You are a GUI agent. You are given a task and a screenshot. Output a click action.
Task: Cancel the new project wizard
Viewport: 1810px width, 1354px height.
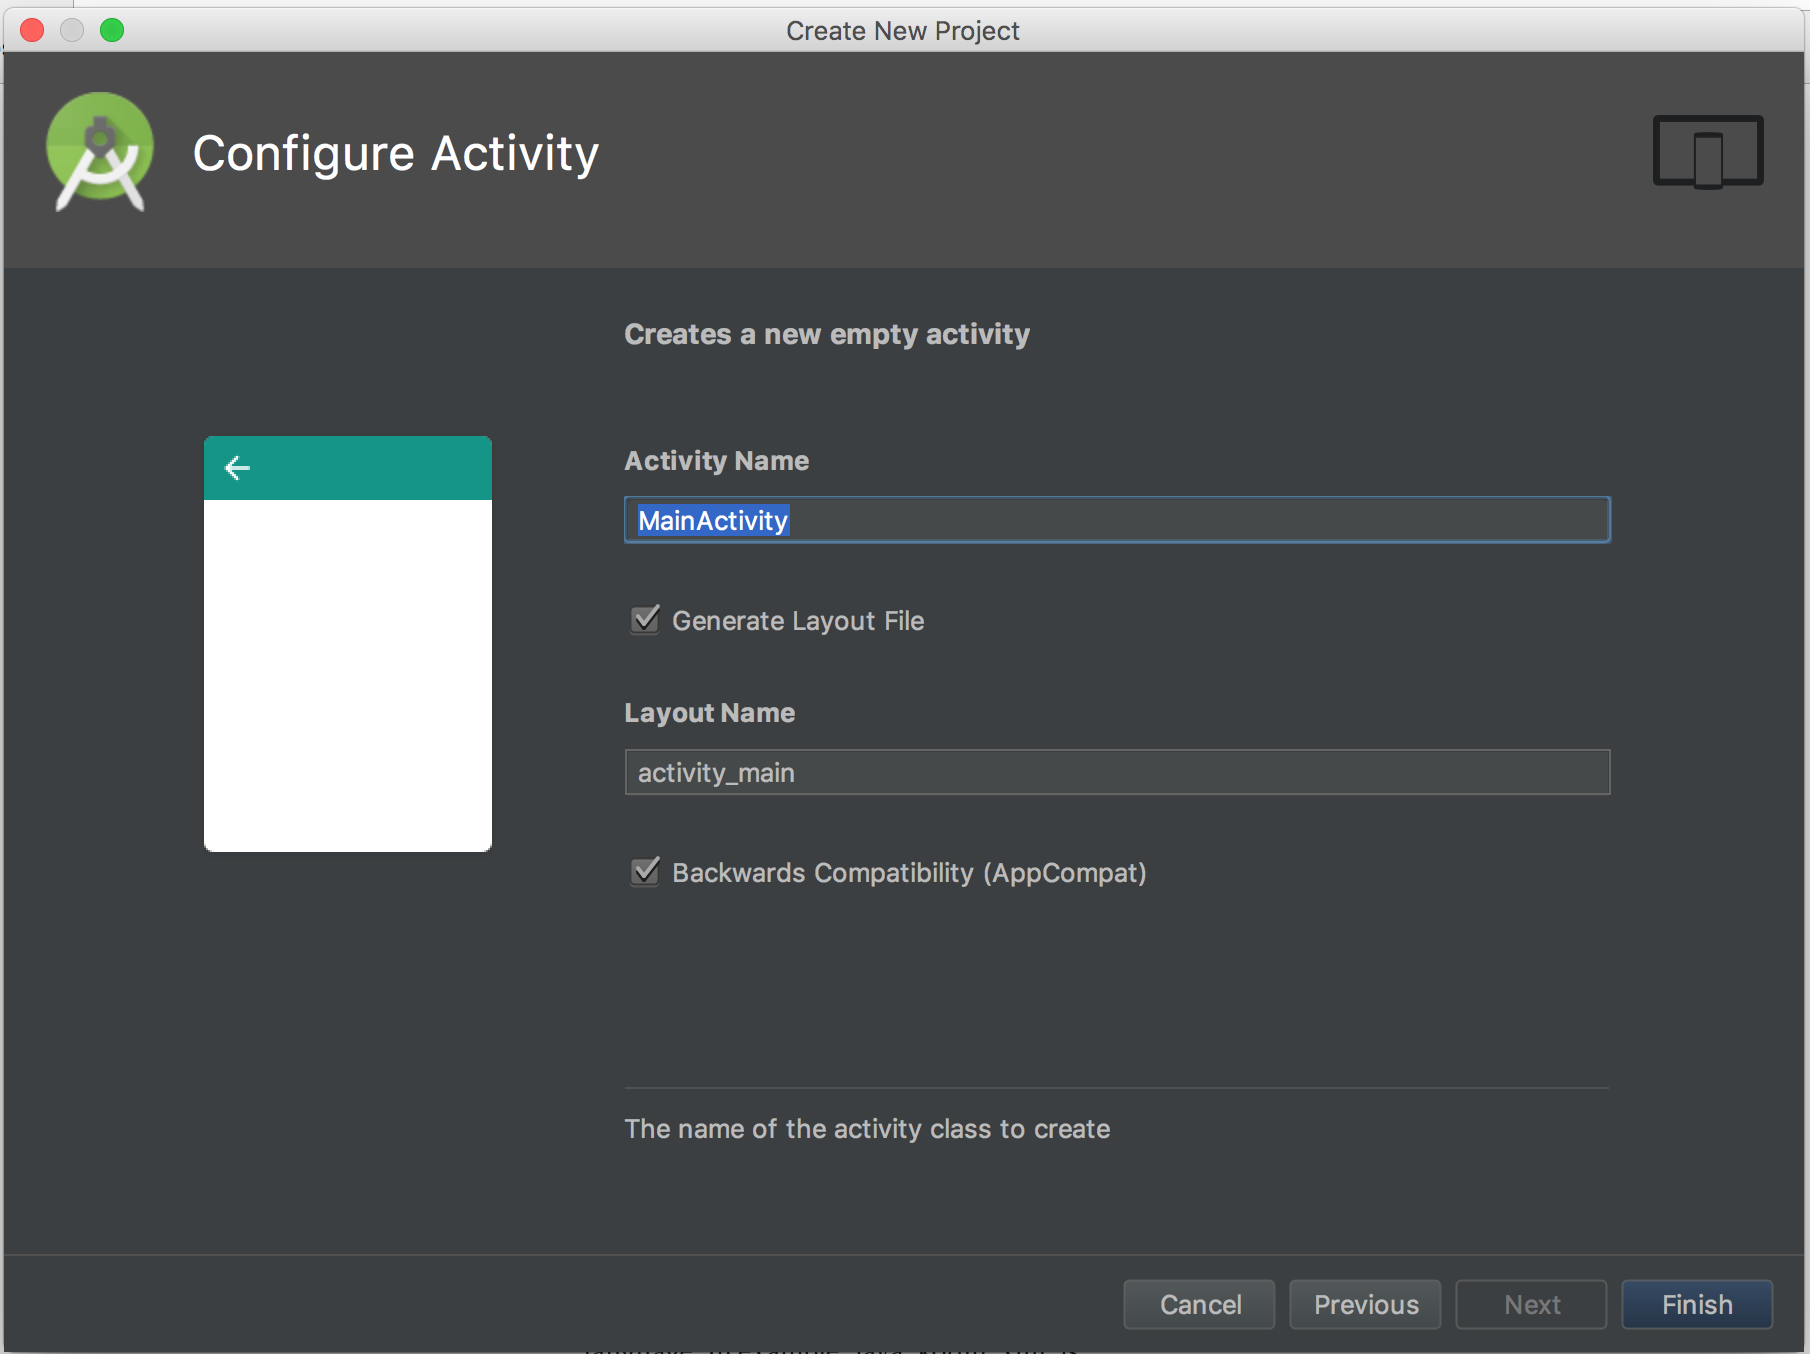(1199, 1304)
